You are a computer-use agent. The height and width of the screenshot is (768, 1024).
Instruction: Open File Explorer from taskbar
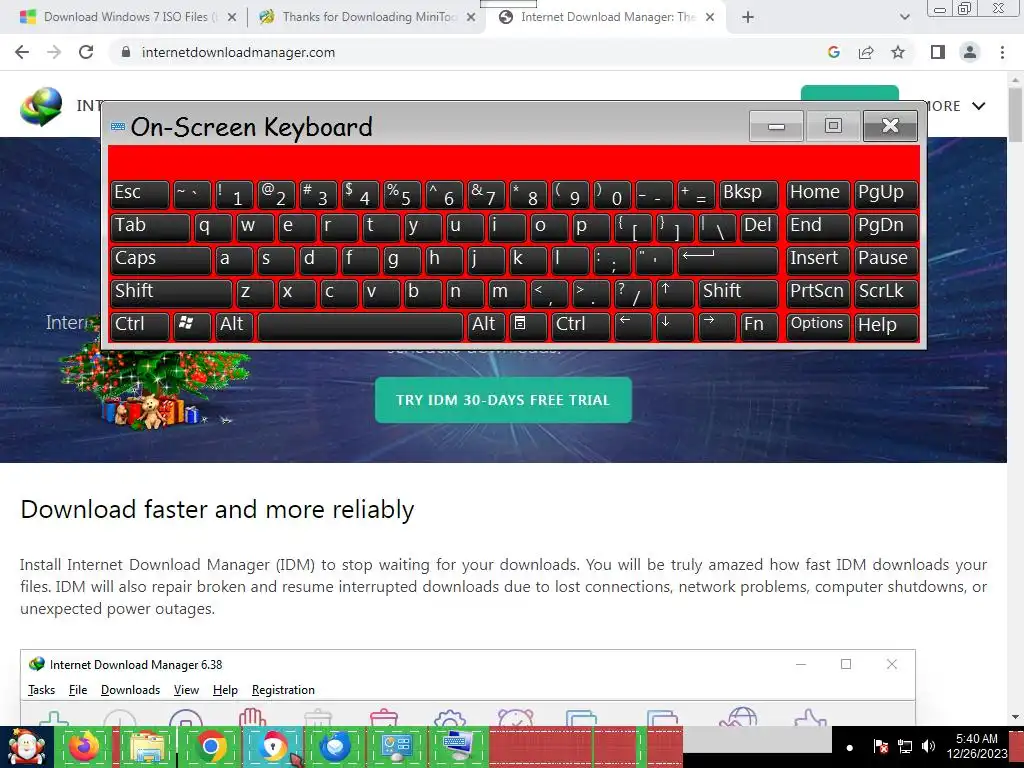[x=148, y=747]
